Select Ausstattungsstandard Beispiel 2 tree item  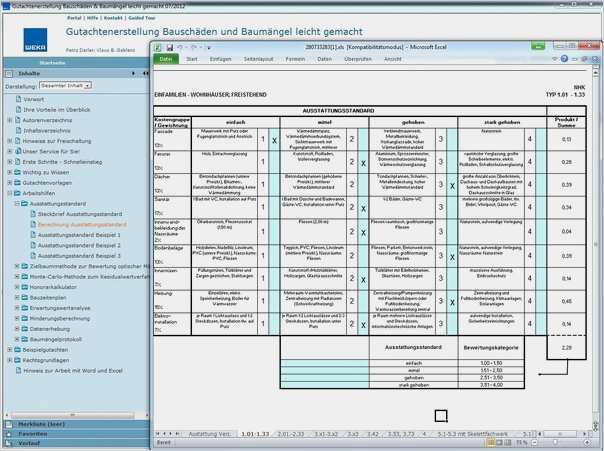(77, 245)
